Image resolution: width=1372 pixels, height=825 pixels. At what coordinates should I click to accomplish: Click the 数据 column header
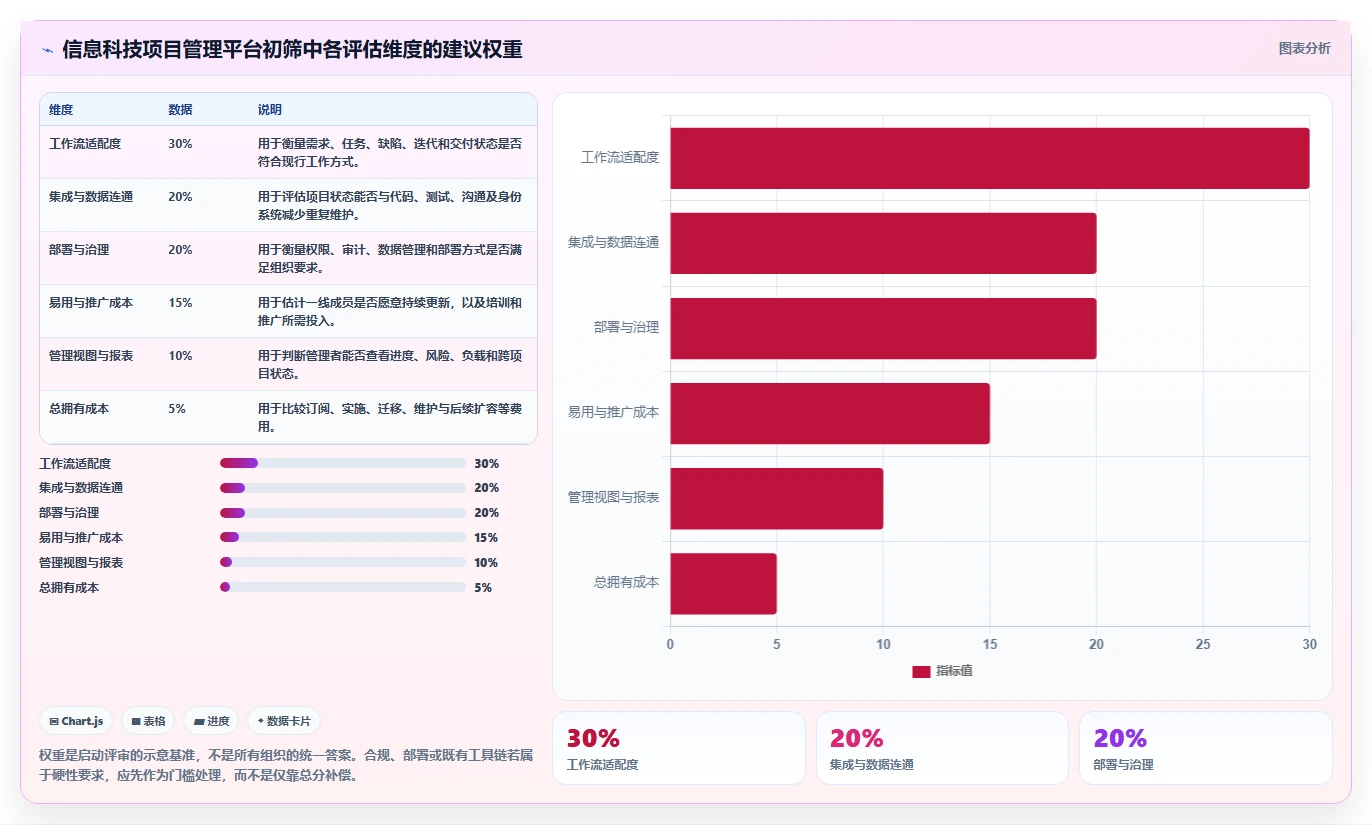[180, 109]
